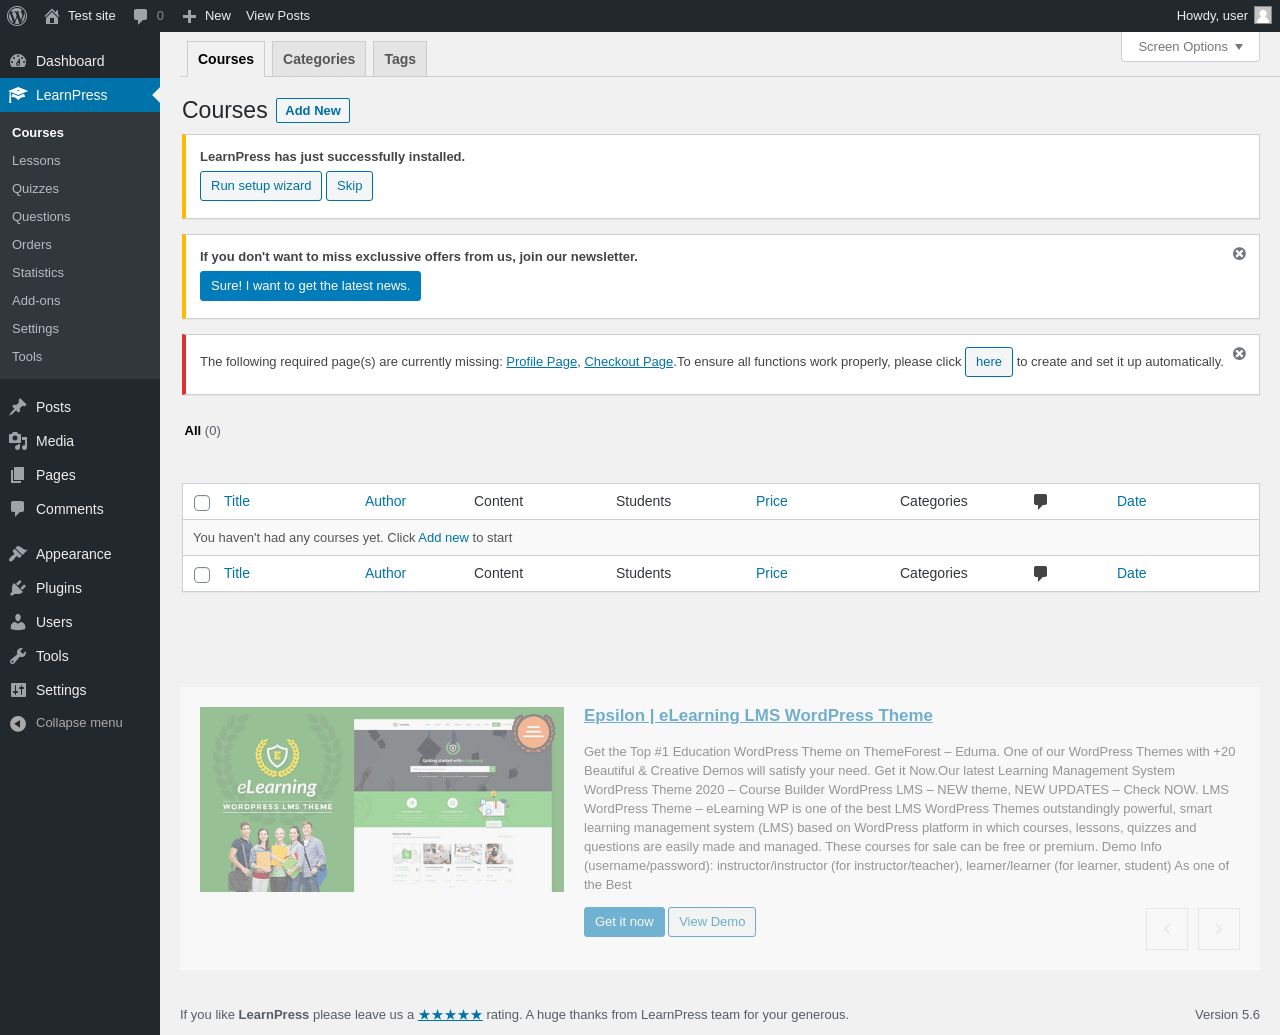This screenshot has height=1035, width=1280.
Task: Click the LearnPress graduation cap icon
Action: pyautogui.click(x=18, y=95)
